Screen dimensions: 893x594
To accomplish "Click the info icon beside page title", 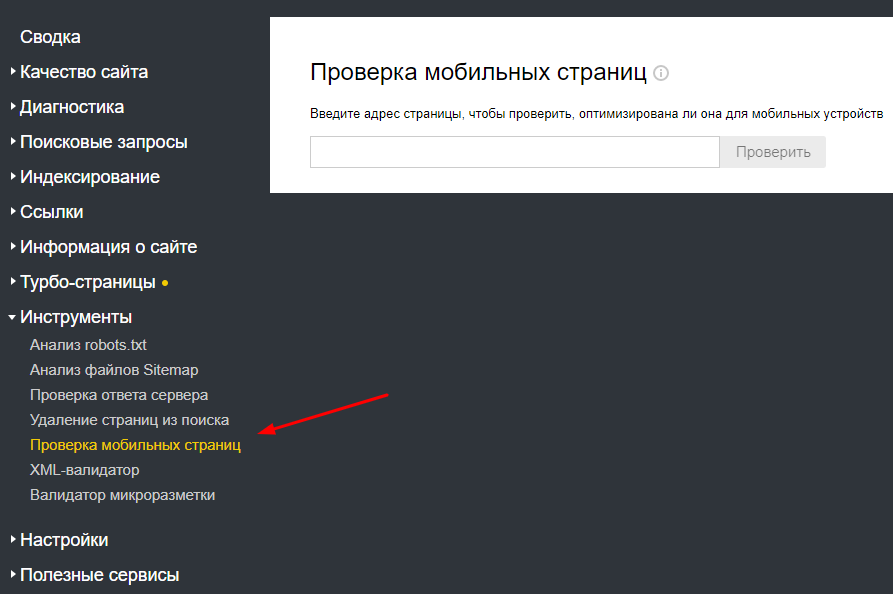I will coord(661,73).
